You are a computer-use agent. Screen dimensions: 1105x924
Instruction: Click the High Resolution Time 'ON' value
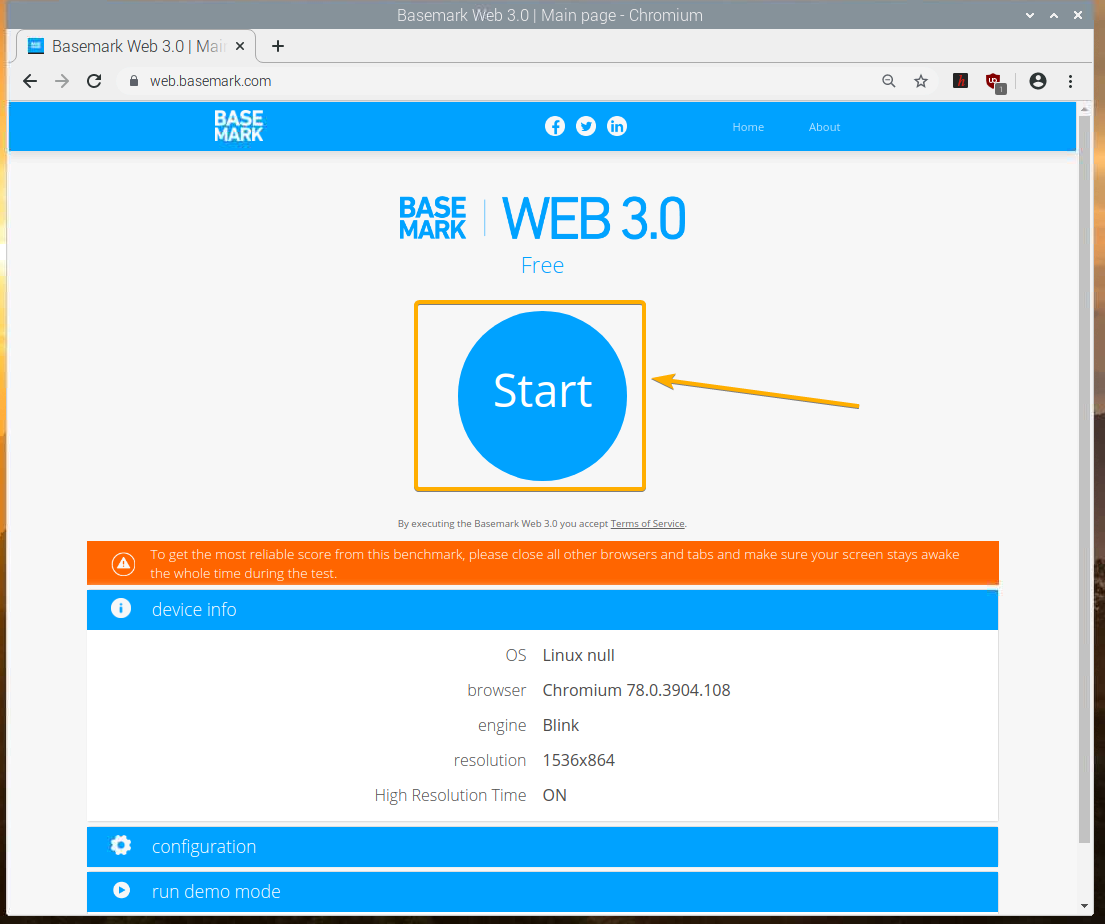554,795
